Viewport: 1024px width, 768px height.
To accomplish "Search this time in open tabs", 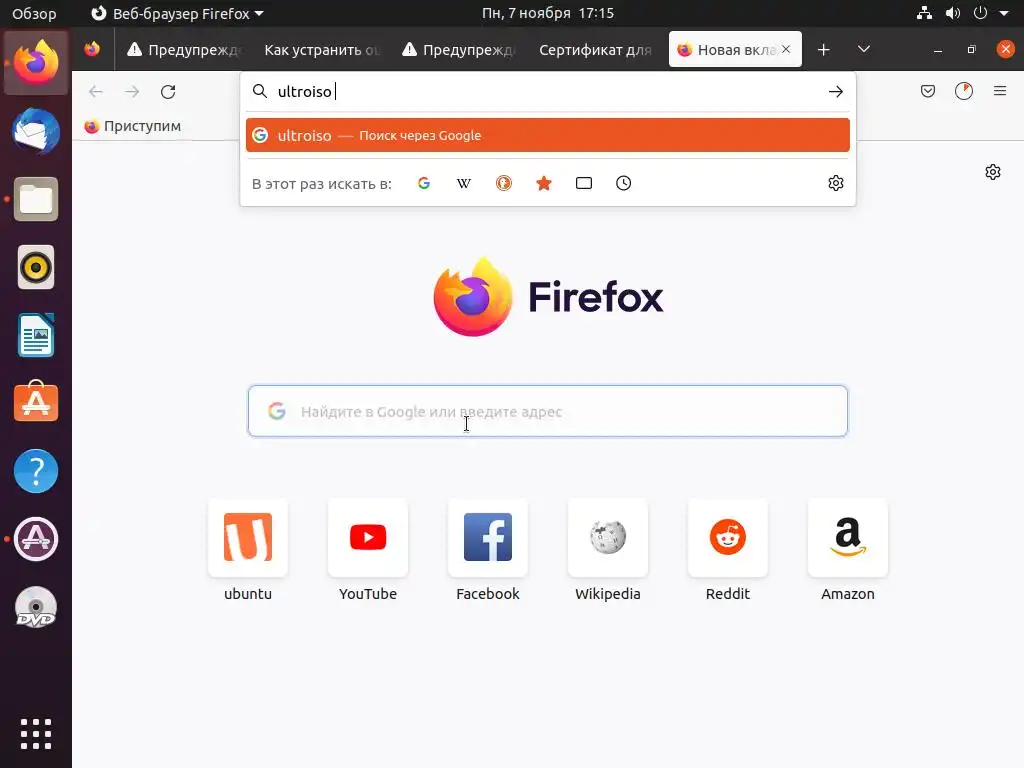I will [584, 184].
